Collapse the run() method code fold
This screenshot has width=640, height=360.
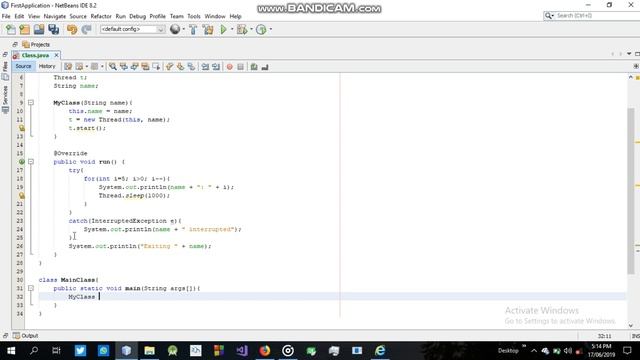tap(31, 162)
